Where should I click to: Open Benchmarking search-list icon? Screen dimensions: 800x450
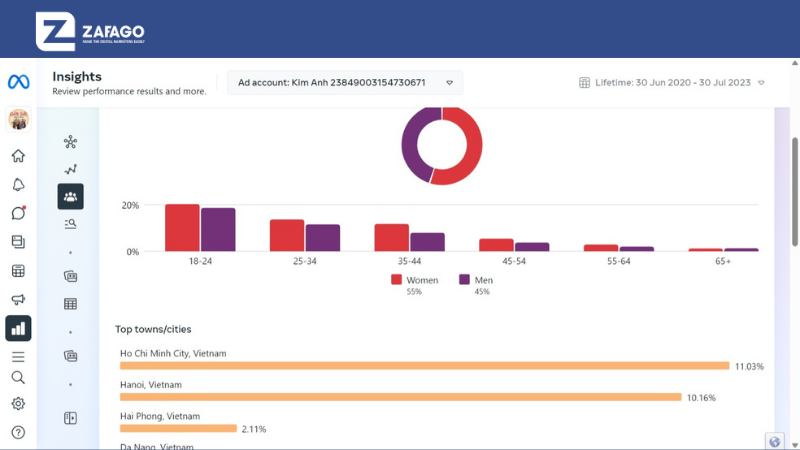click(x=70, y=223)
